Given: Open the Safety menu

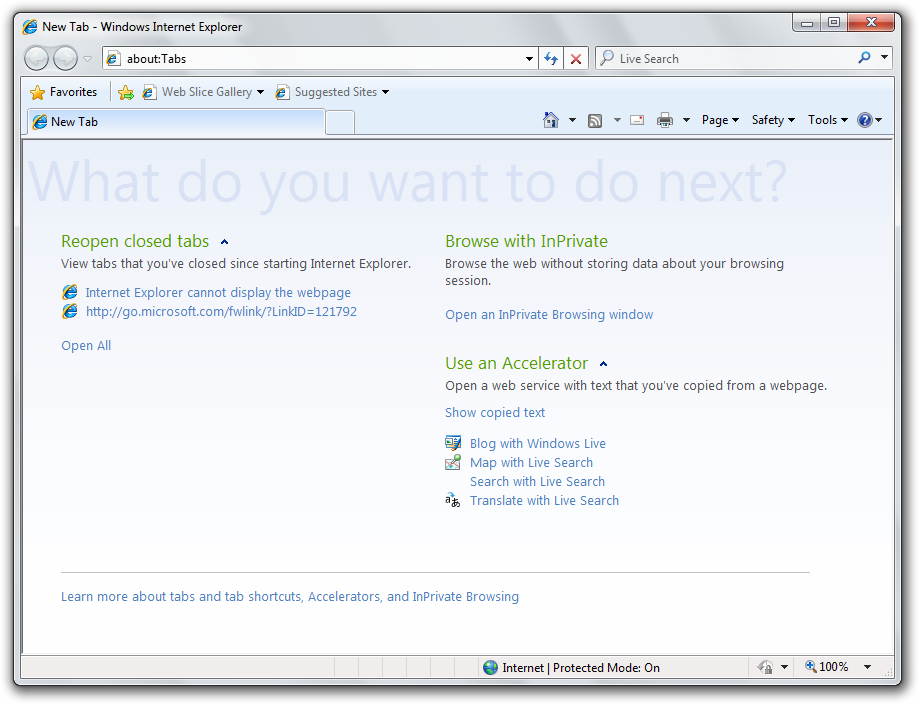Looking at the screenshot, I should [x=773, y=120].
